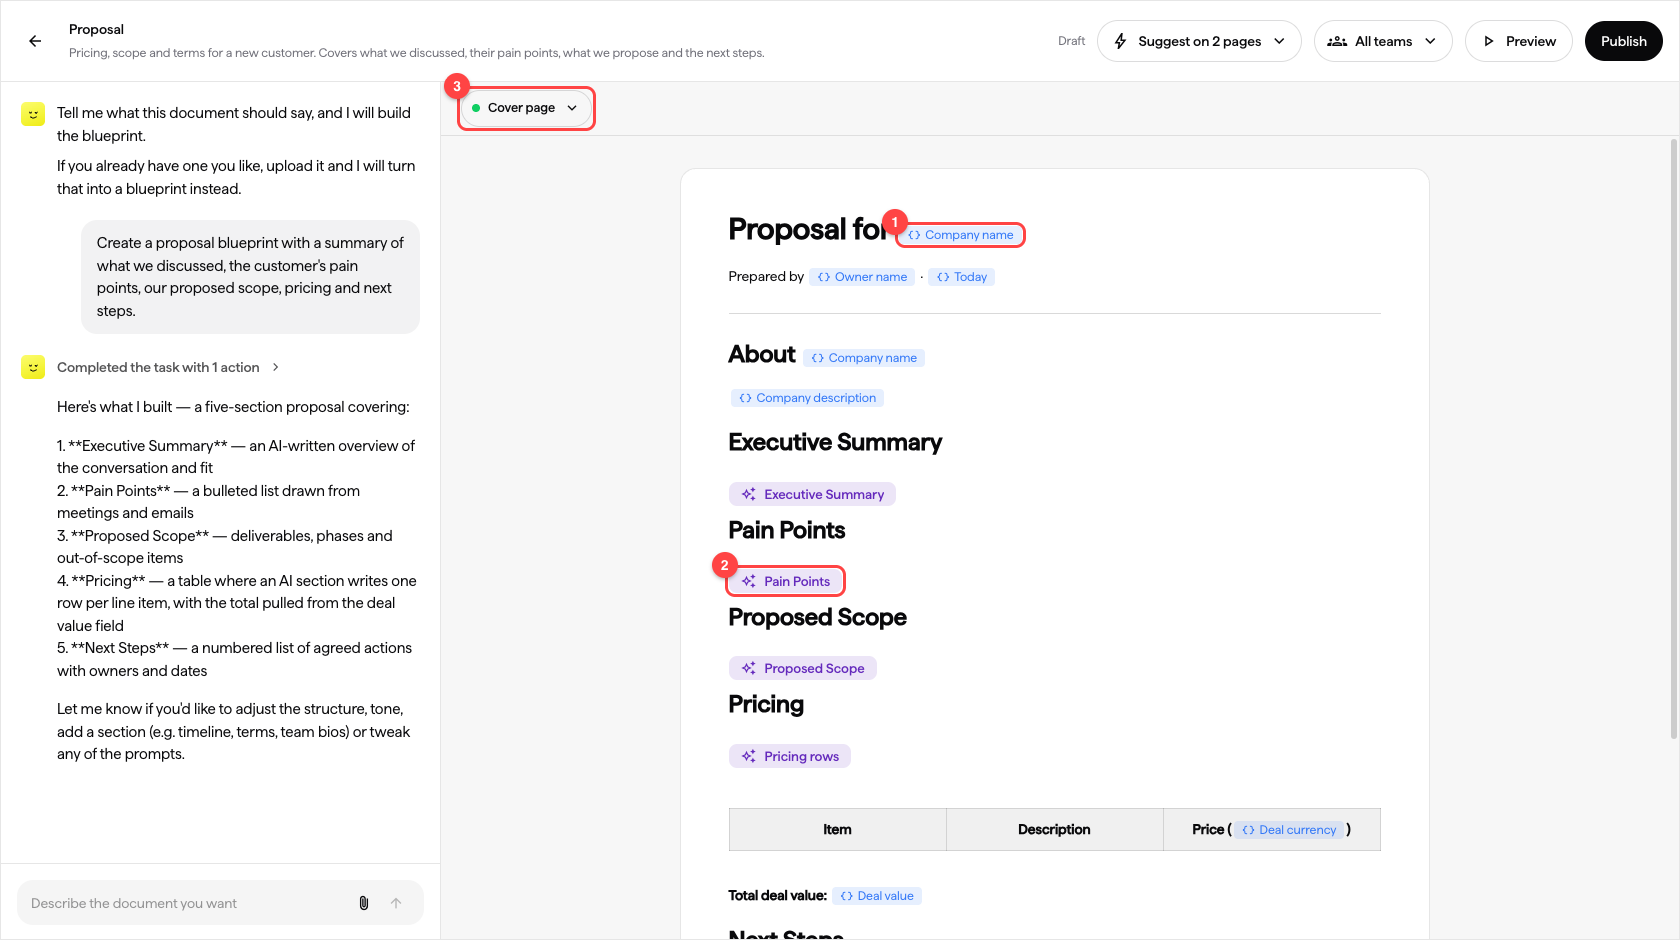Open the 'Cover page' dropdown

pyautogui.click(x=526, y=108)
